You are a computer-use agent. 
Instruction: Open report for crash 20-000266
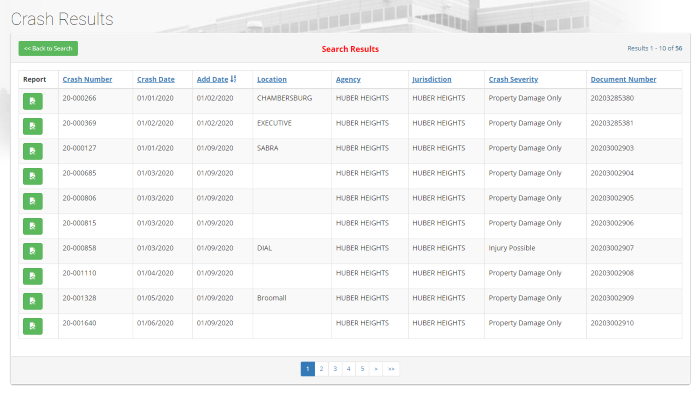33,101
